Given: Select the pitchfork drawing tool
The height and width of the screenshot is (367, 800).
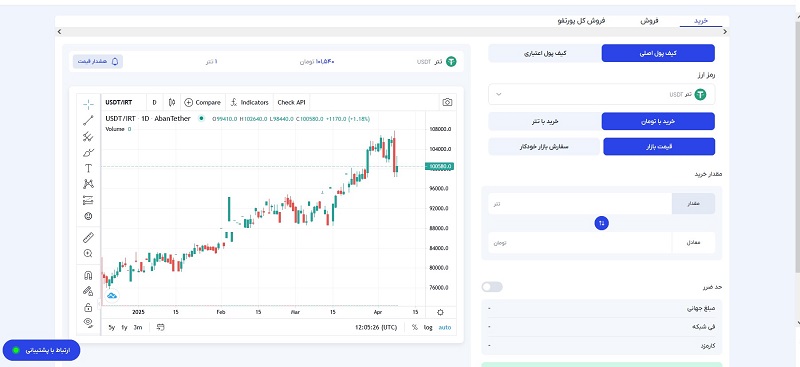Looking at the screenshot, I should click(x=88, y=136).
